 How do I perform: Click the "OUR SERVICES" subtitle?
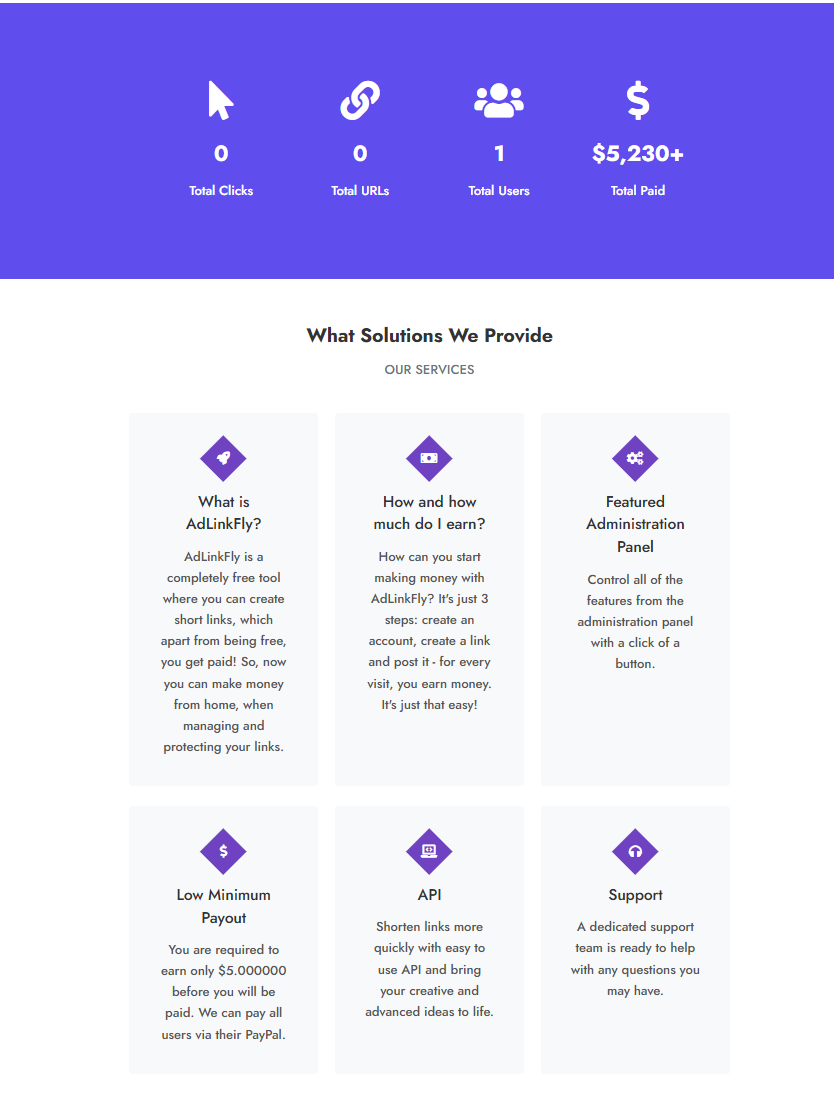tap(429, 370)
